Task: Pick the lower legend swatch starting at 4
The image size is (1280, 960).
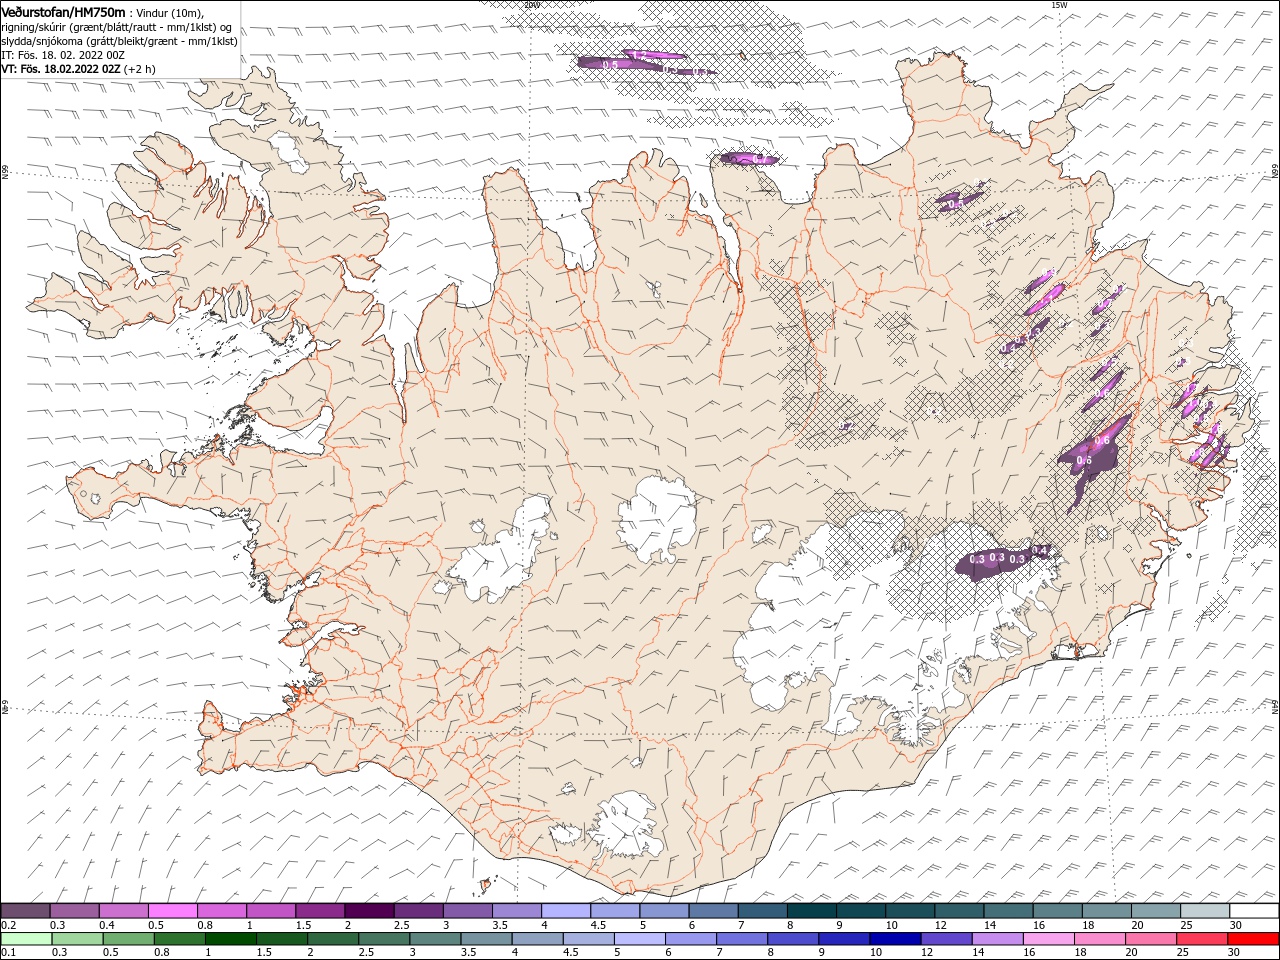Action: pos(537,939)
